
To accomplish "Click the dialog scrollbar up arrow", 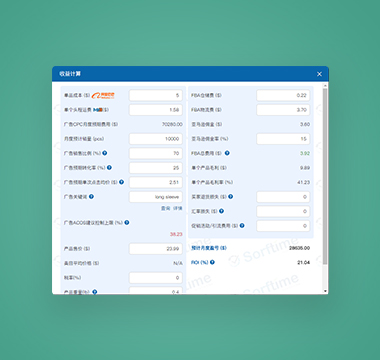I will pyautogui.click(x=325, y=86).
